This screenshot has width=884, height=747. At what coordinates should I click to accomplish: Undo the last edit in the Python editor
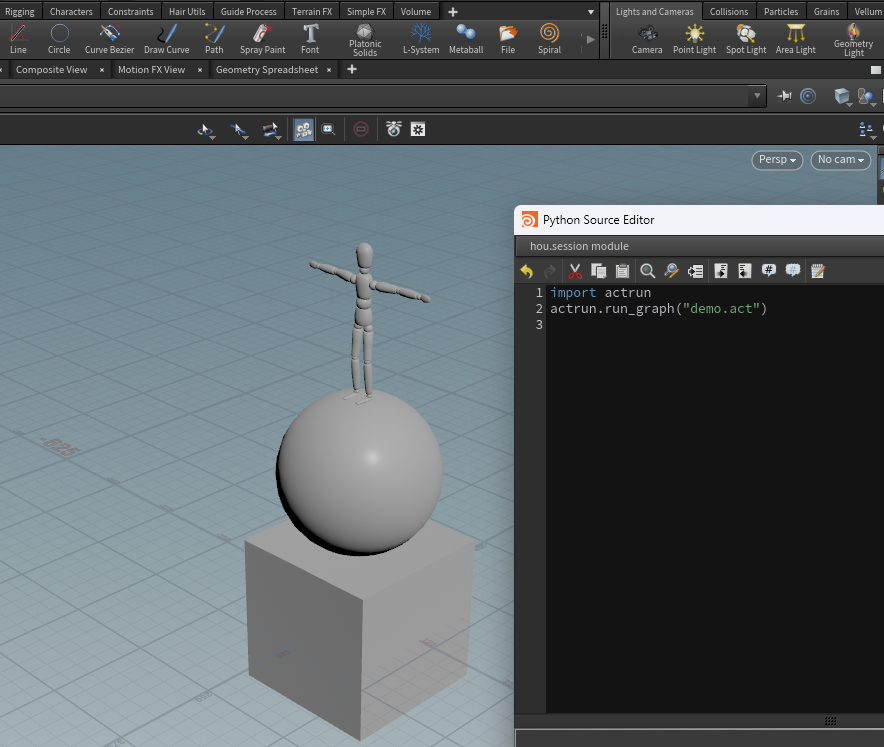526,270
